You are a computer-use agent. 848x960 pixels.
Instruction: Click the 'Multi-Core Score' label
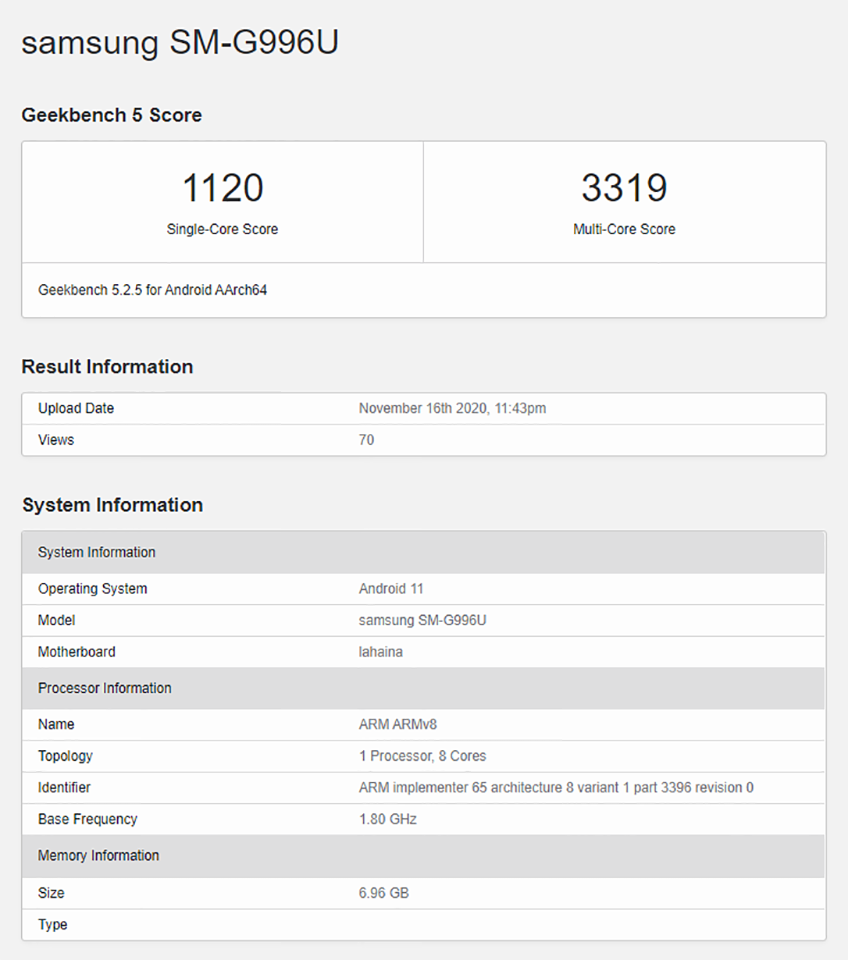tap(624, 229)
